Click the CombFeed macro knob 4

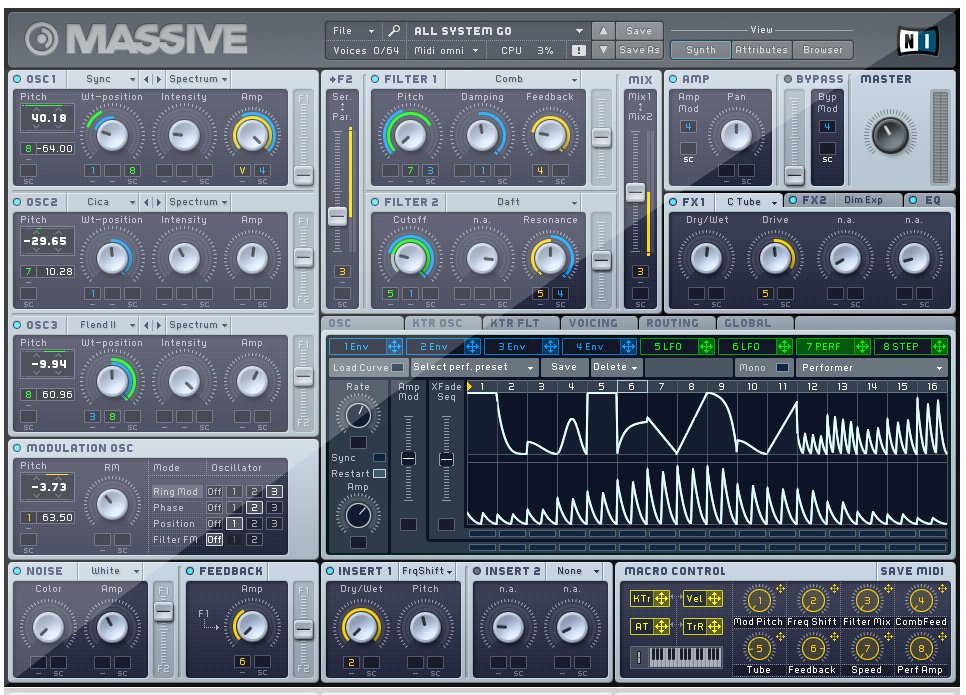pos(920,600)
